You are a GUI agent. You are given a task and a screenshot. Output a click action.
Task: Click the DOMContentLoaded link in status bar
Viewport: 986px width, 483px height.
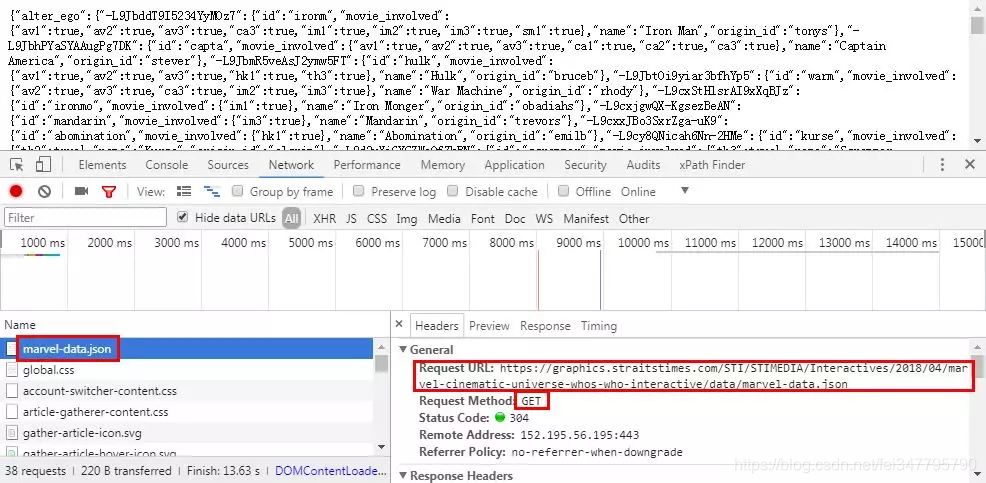pyautogui.click(x=330, y=470)
